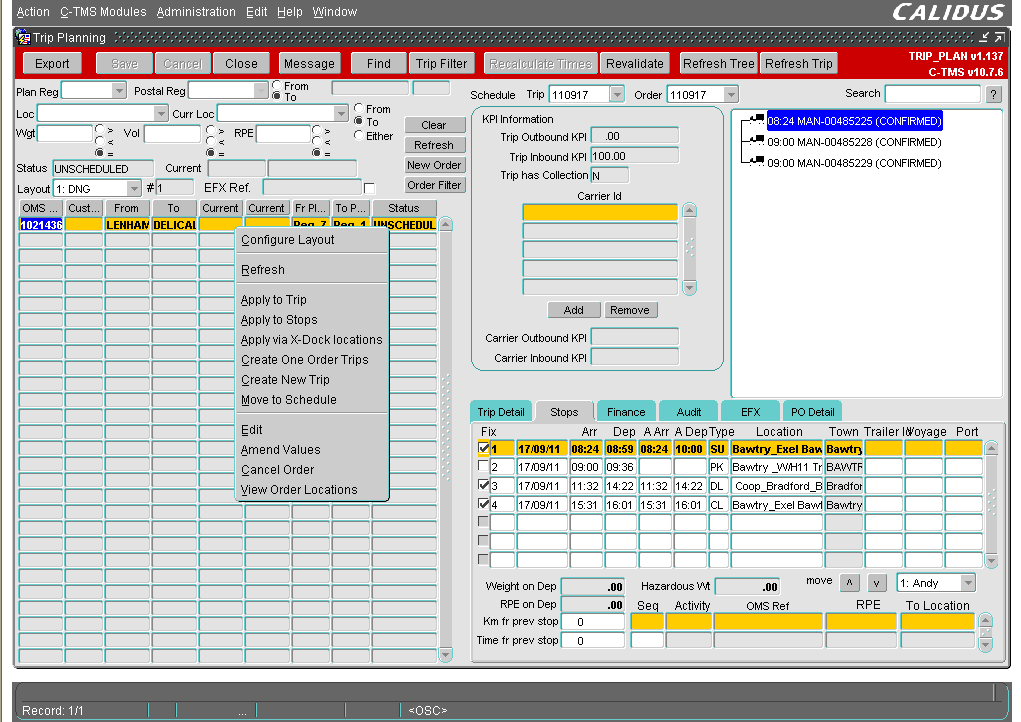
Task: Untick the Fix checkbox for stop 4
Action: 483,503
